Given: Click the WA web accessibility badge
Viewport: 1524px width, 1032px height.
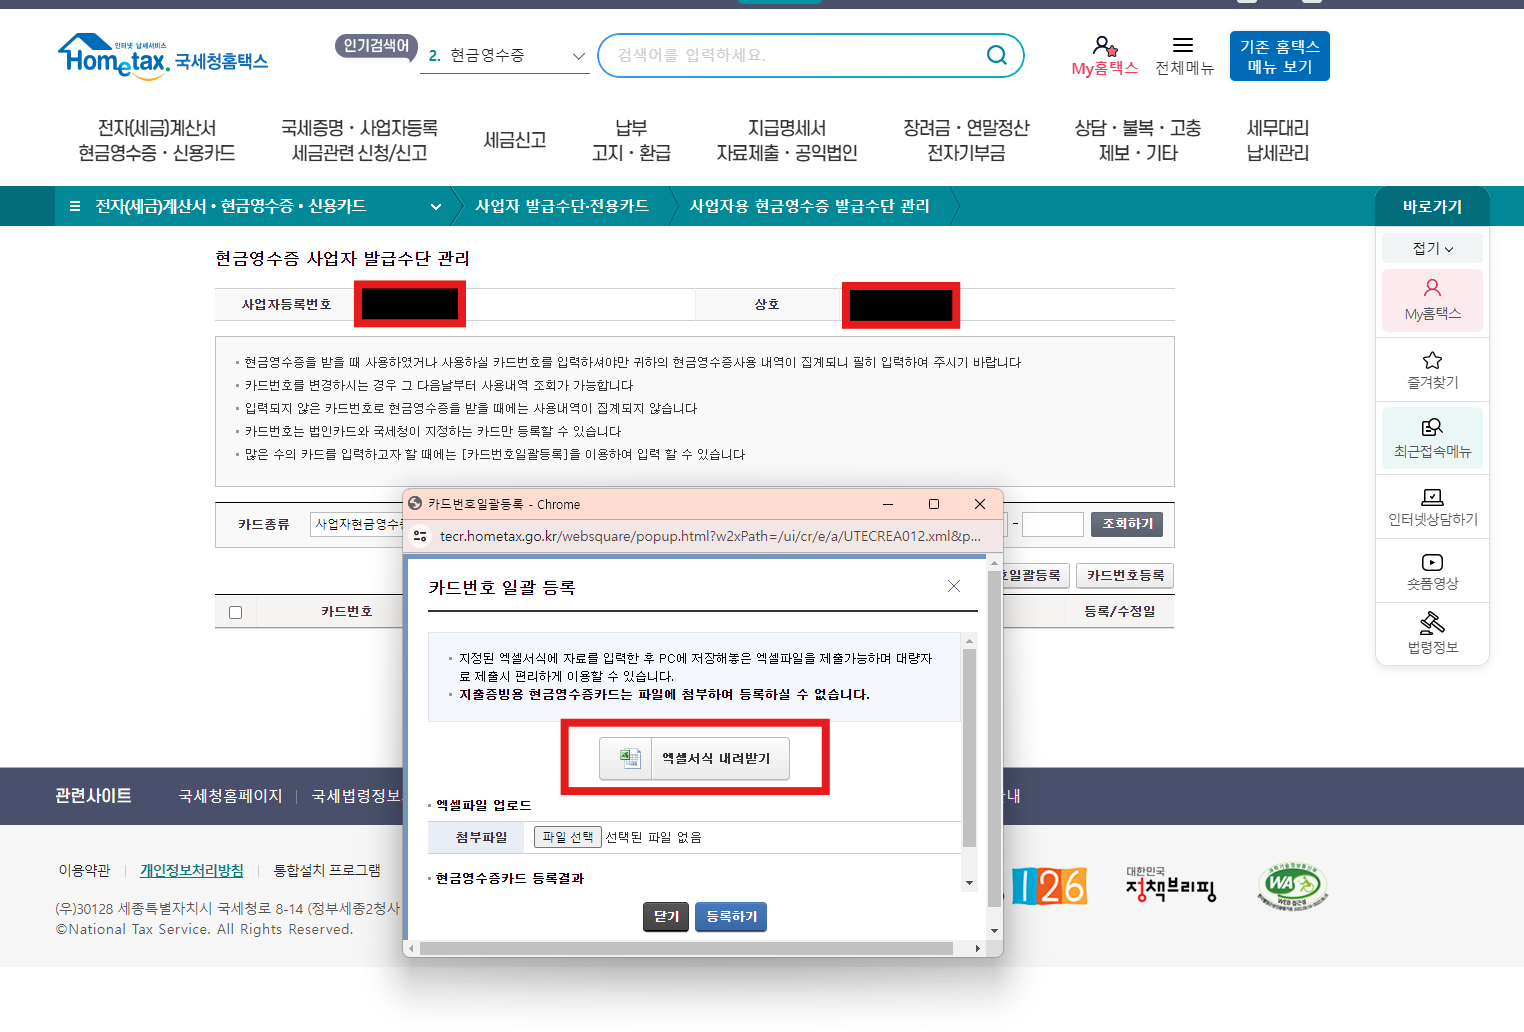Looking at the screenshot, I should (1292, 886).
